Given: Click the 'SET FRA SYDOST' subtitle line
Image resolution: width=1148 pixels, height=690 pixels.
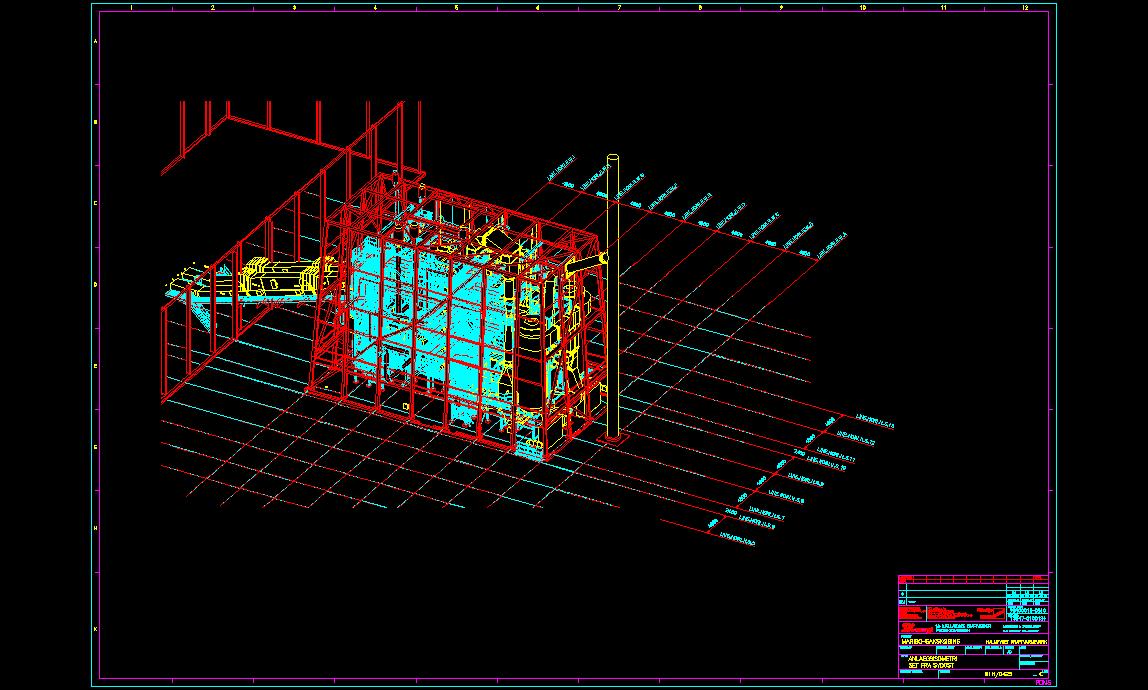Looking at the screenshot, I should [x=931, y=666].
